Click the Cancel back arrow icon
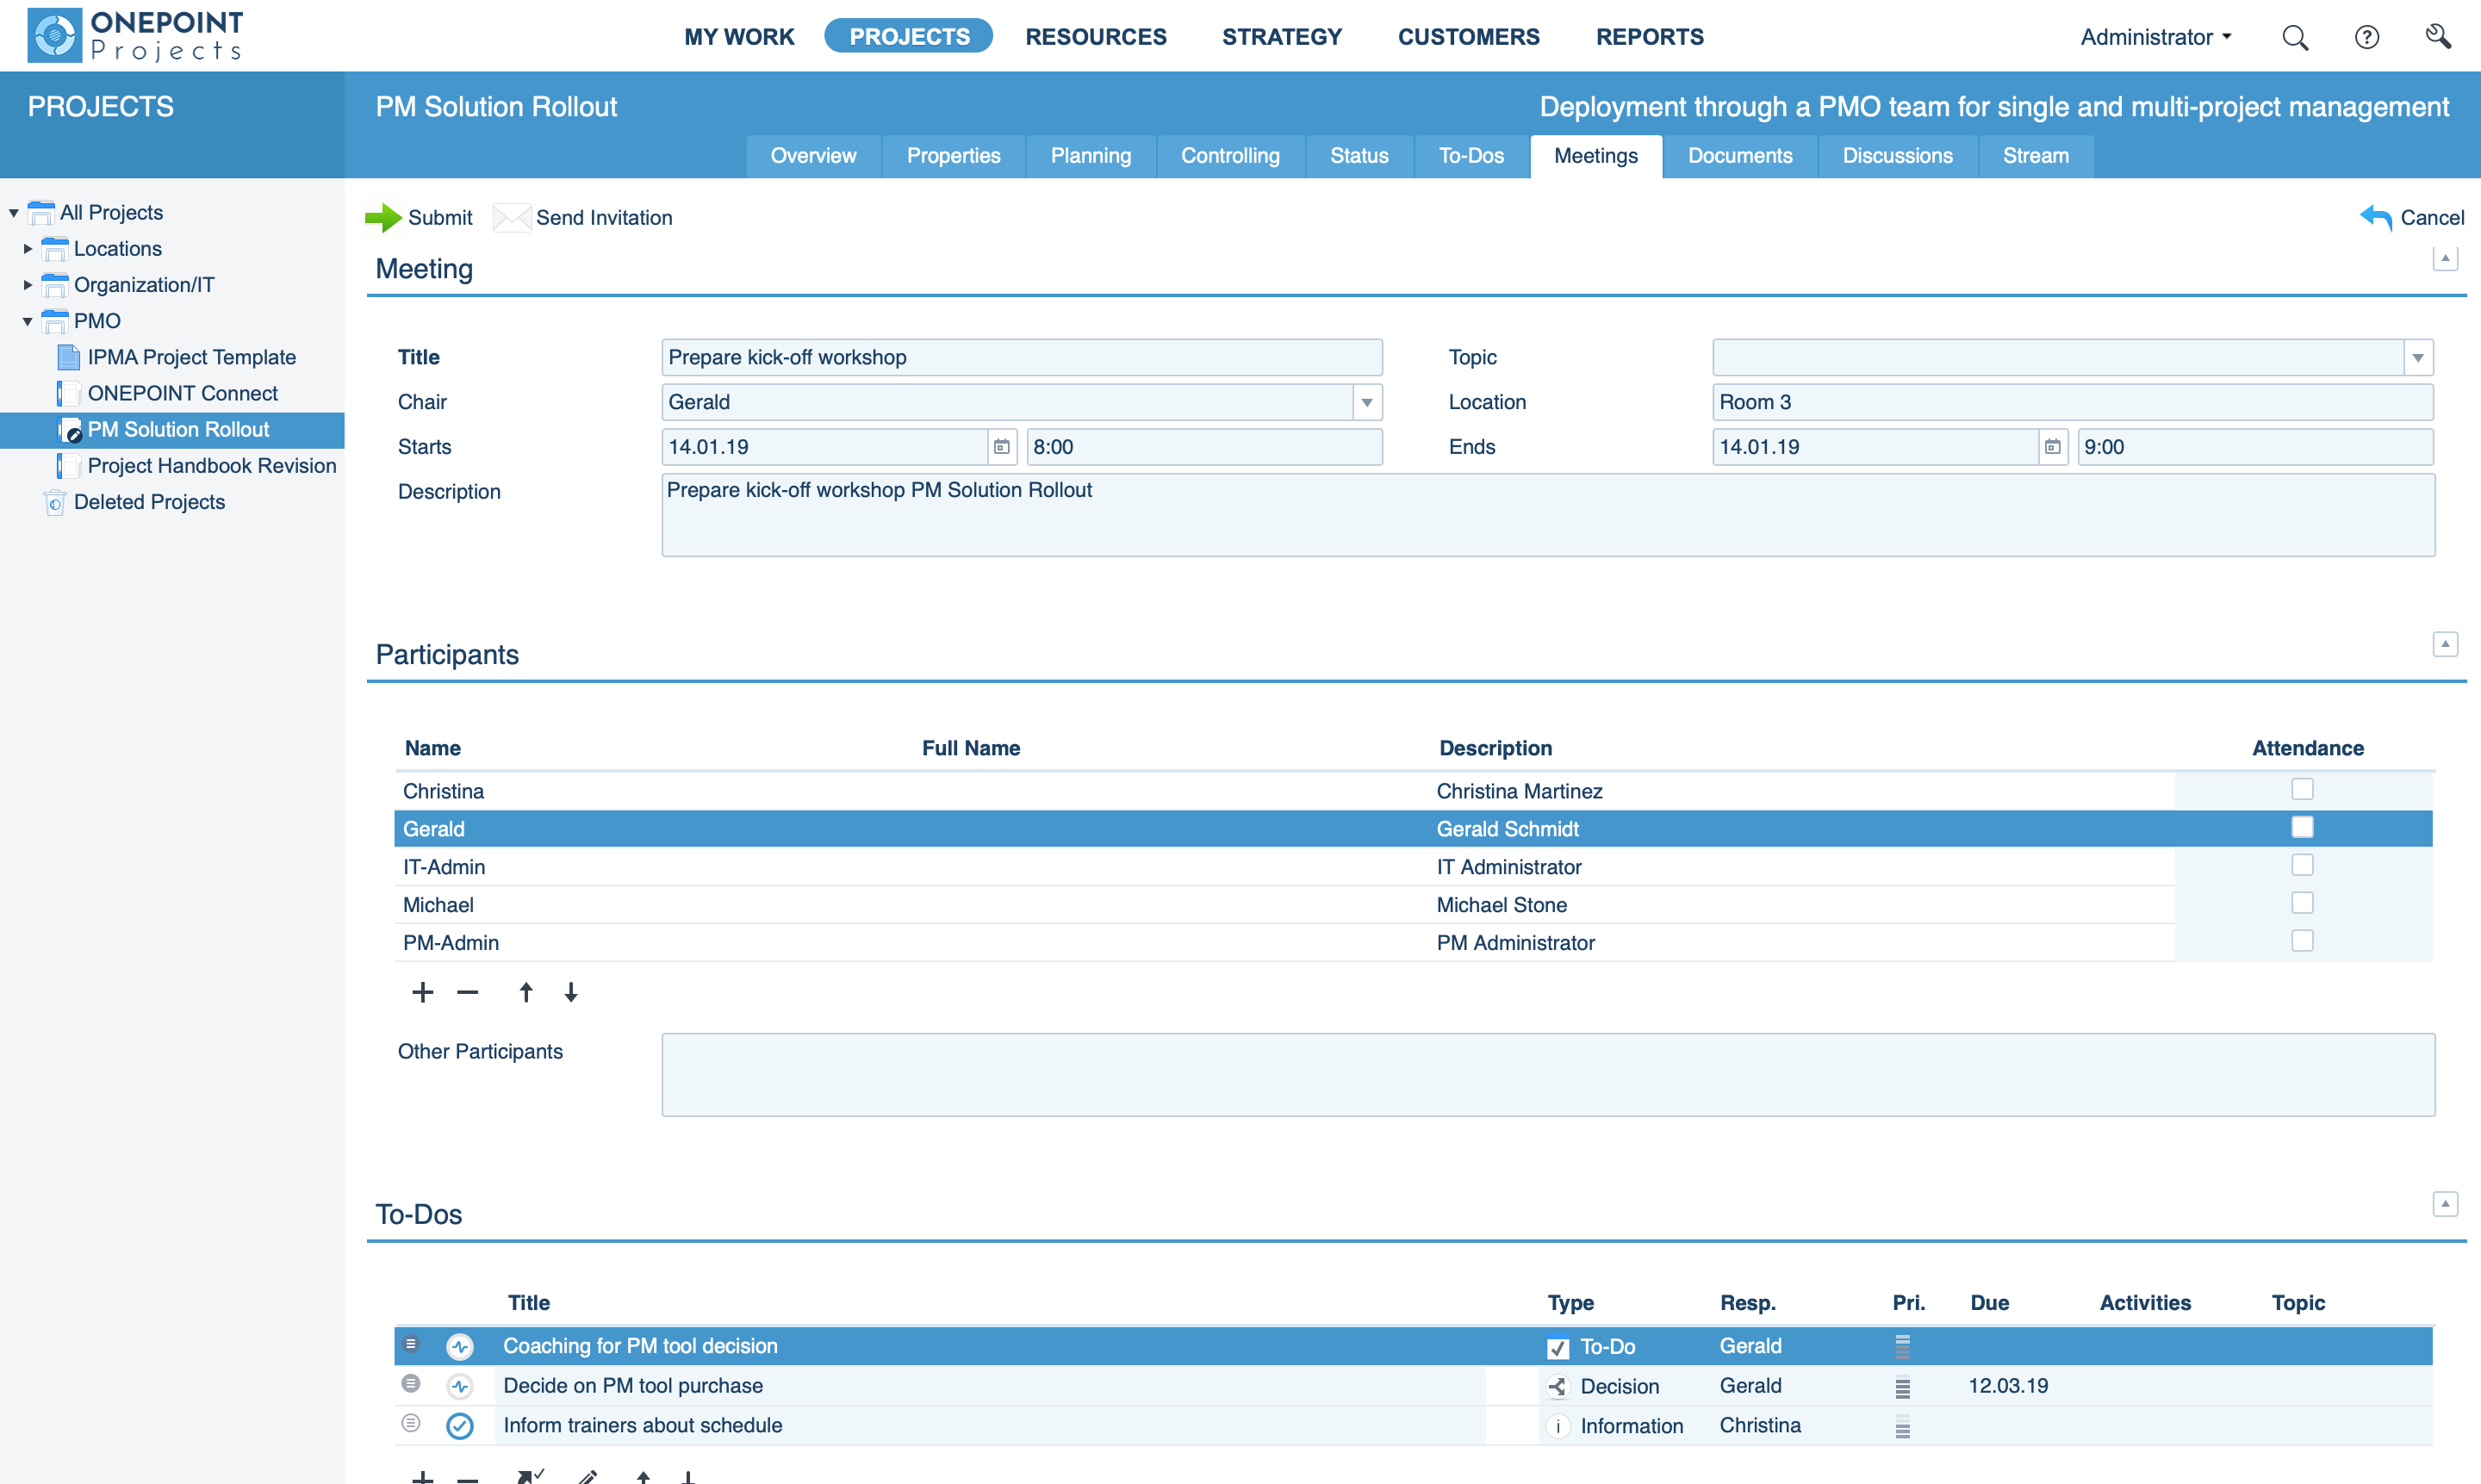Screen dimensions: 2481x1484 click(2376, 217)
